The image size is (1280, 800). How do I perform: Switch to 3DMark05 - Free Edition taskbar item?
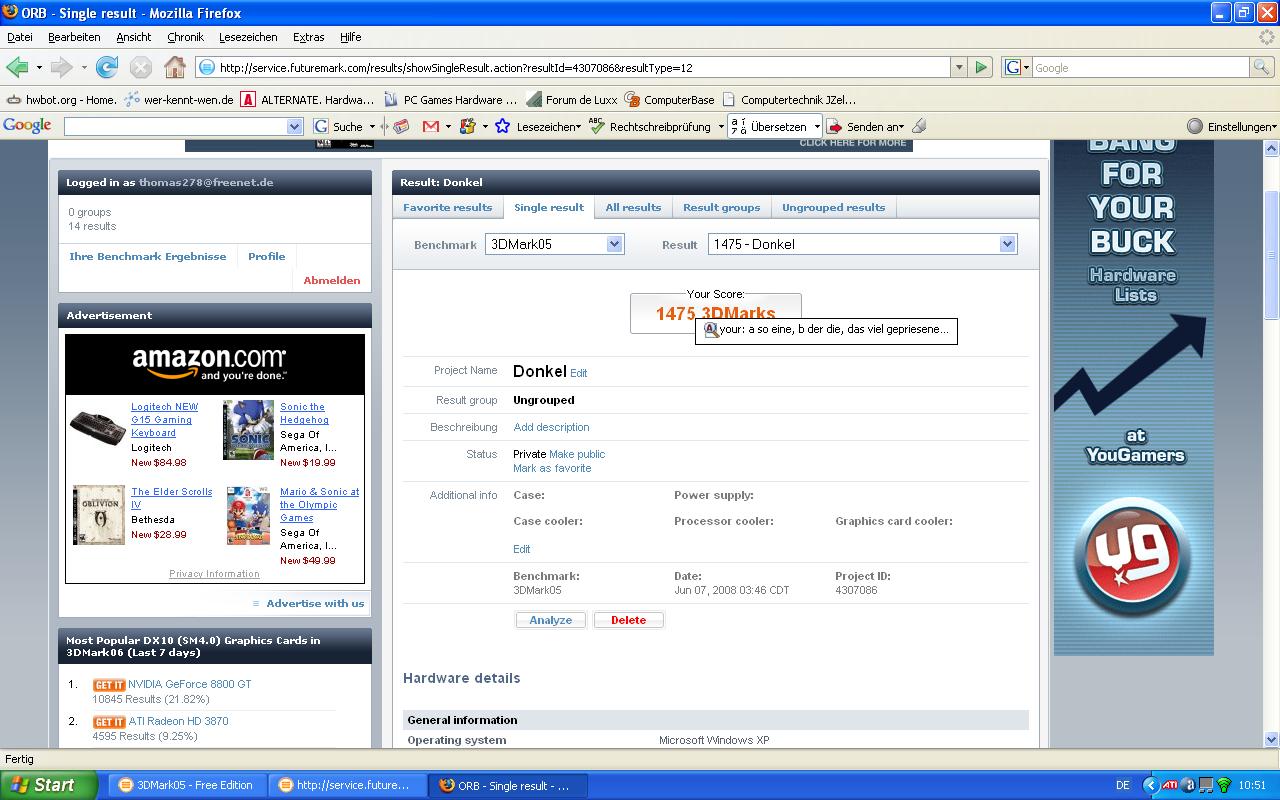[x=186, y=785]
